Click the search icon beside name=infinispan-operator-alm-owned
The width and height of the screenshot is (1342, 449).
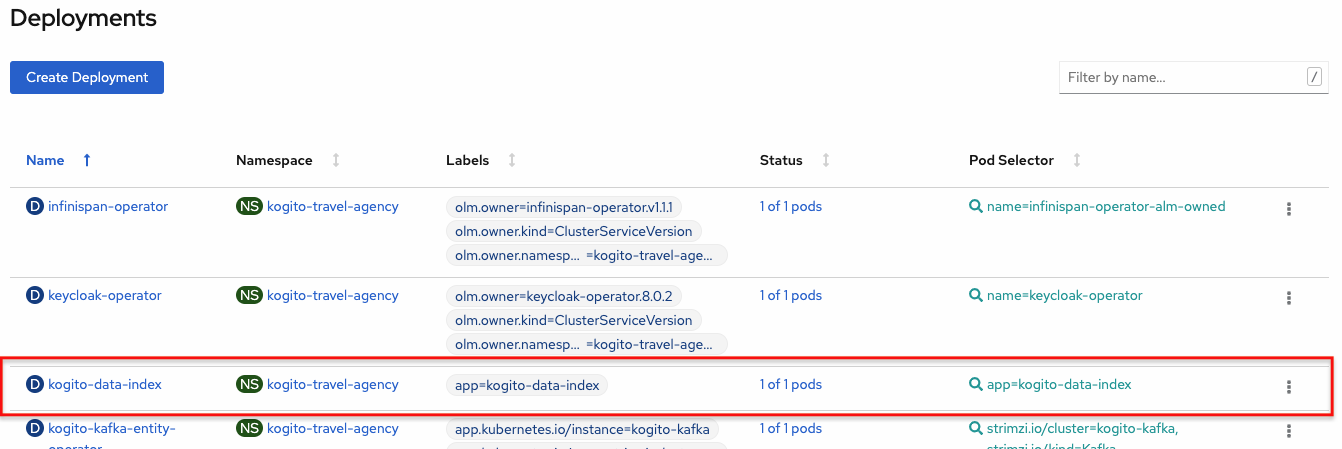coord(976,207)
